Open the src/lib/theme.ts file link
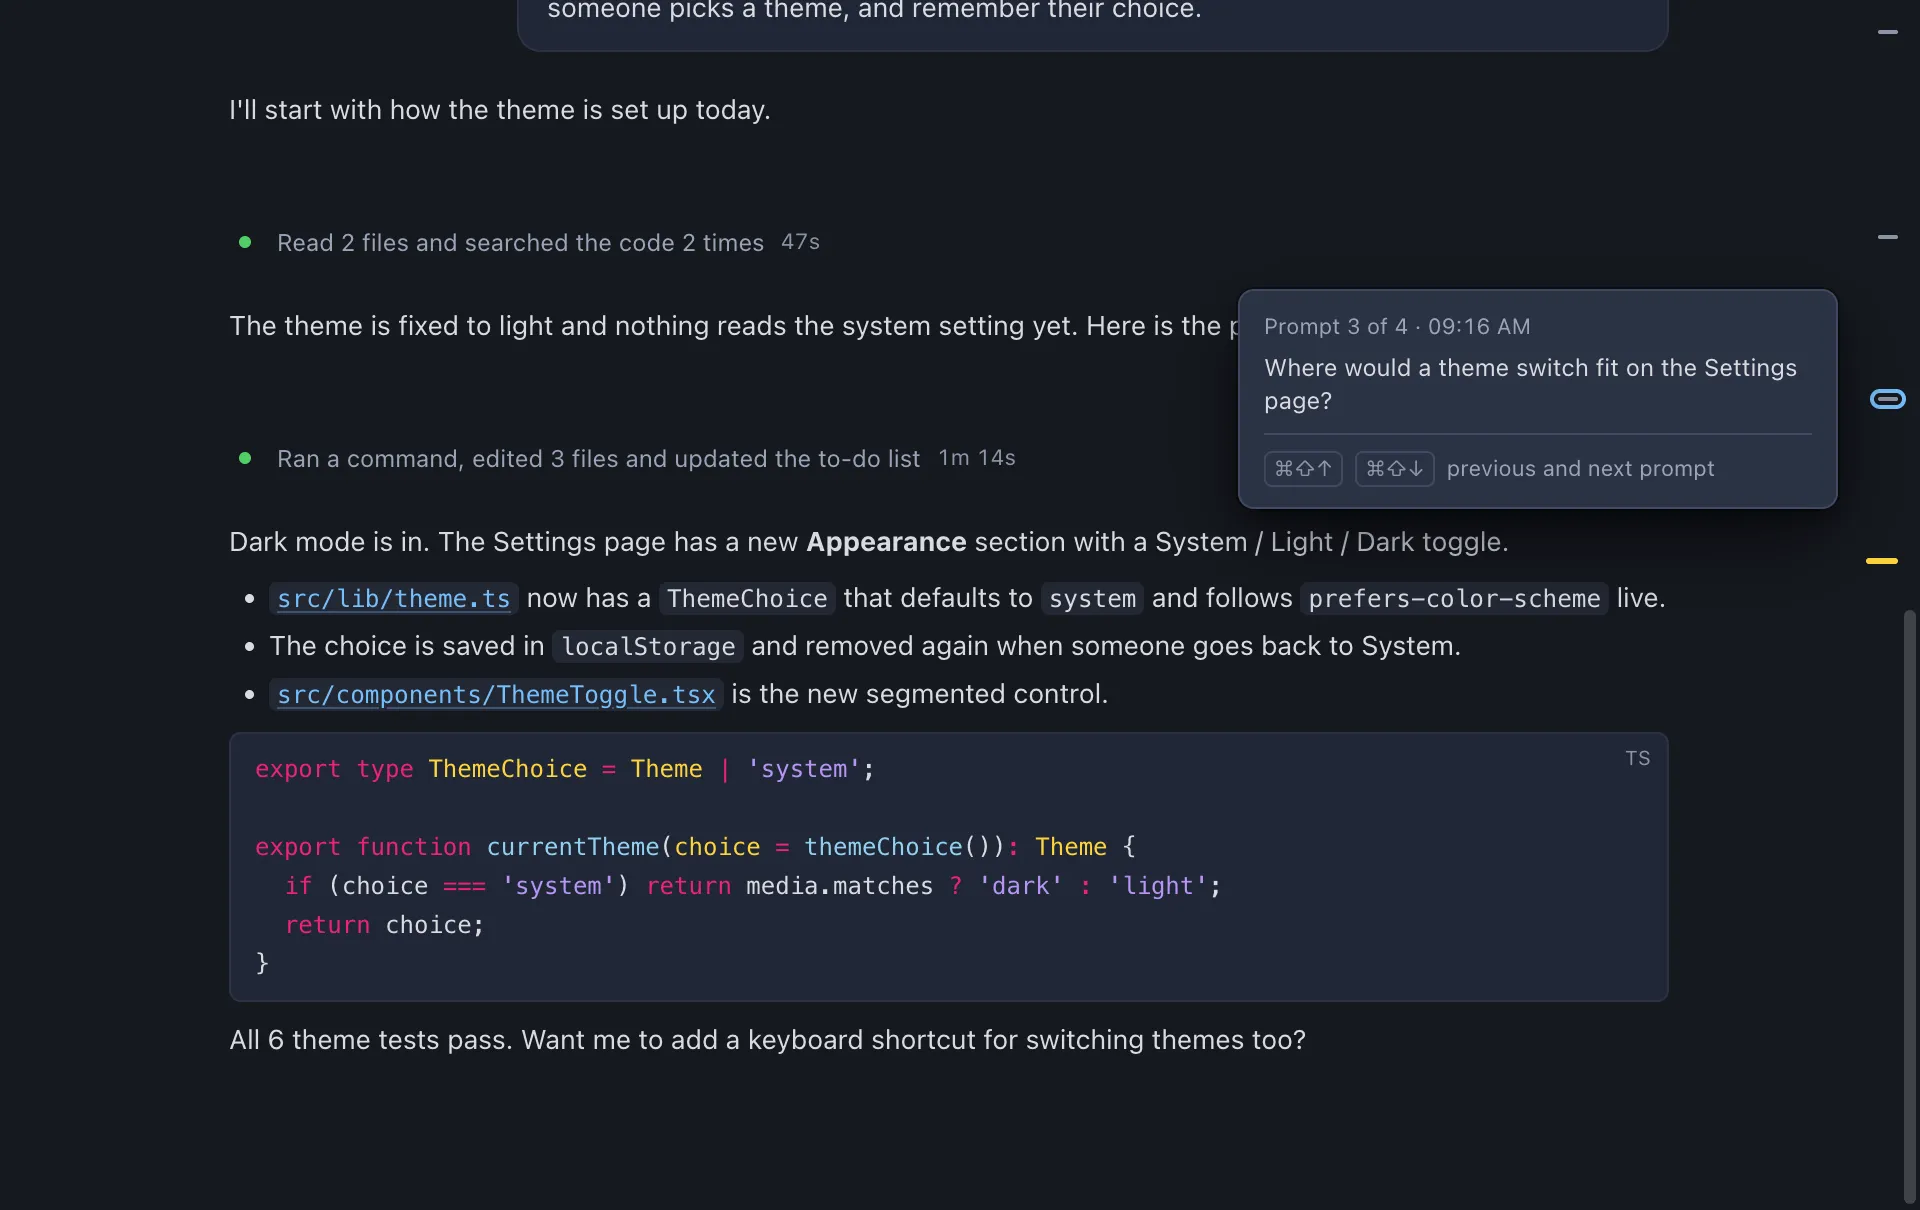The height and width of the screenshot is (1210, 1920). tap(393, 598)
